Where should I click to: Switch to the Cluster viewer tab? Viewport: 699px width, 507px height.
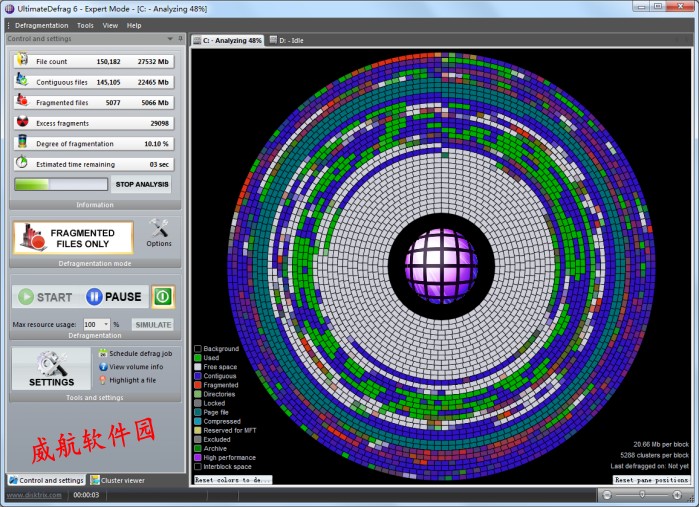(118, 480)
